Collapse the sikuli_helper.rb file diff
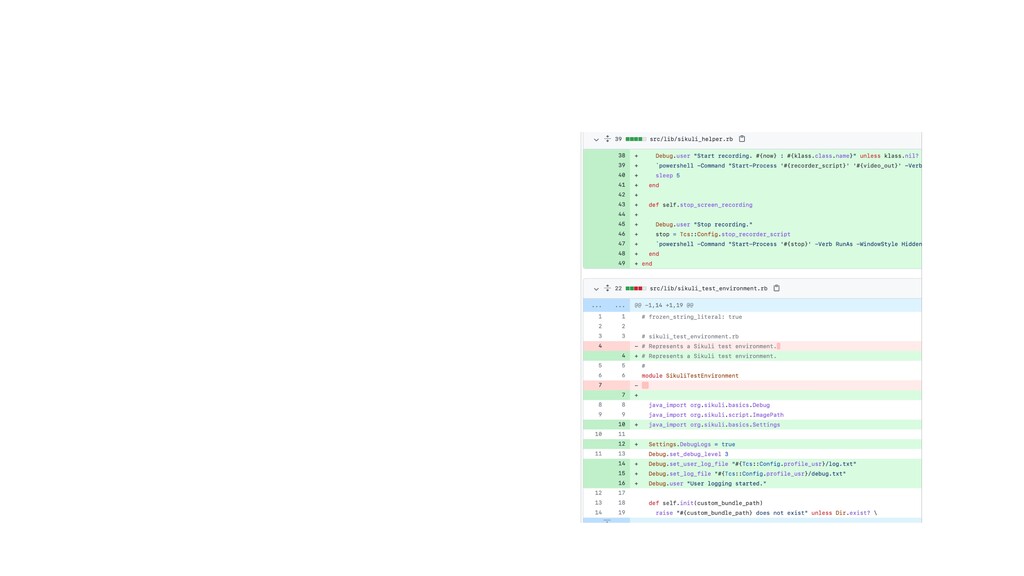 pyautogui.click(x=596, y=139)
